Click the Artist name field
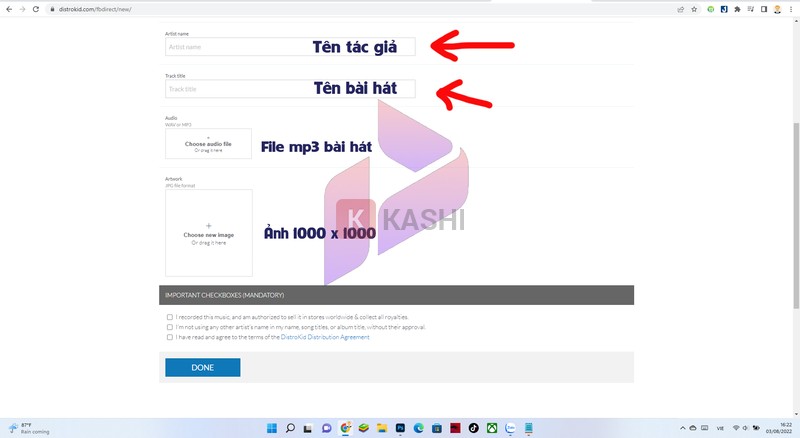 (290, 46)
